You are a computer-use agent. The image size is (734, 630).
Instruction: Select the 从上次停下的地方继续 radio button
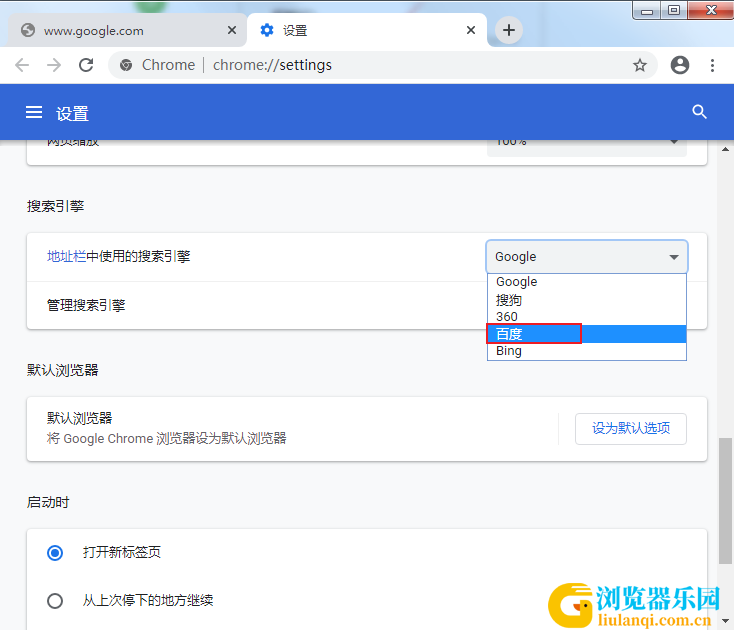point(55,601)
